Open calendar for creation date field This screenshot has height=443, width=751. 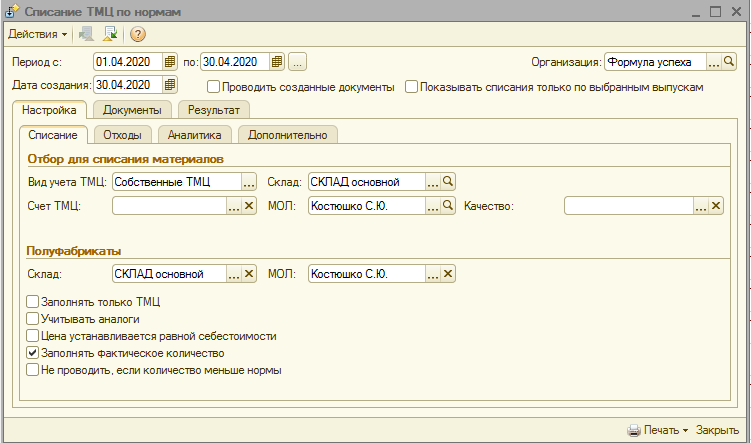[169, 85]
